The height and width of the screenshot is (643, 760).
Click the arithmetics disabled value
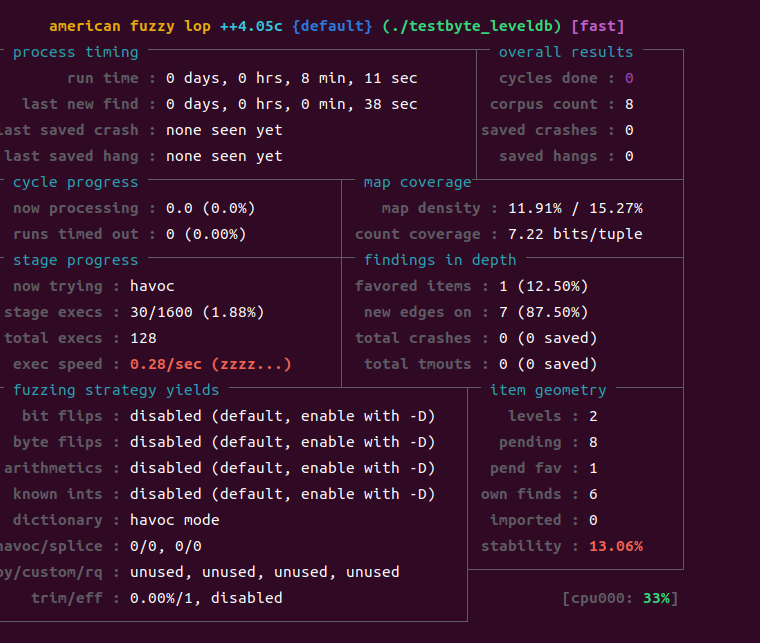pos(283,468)
